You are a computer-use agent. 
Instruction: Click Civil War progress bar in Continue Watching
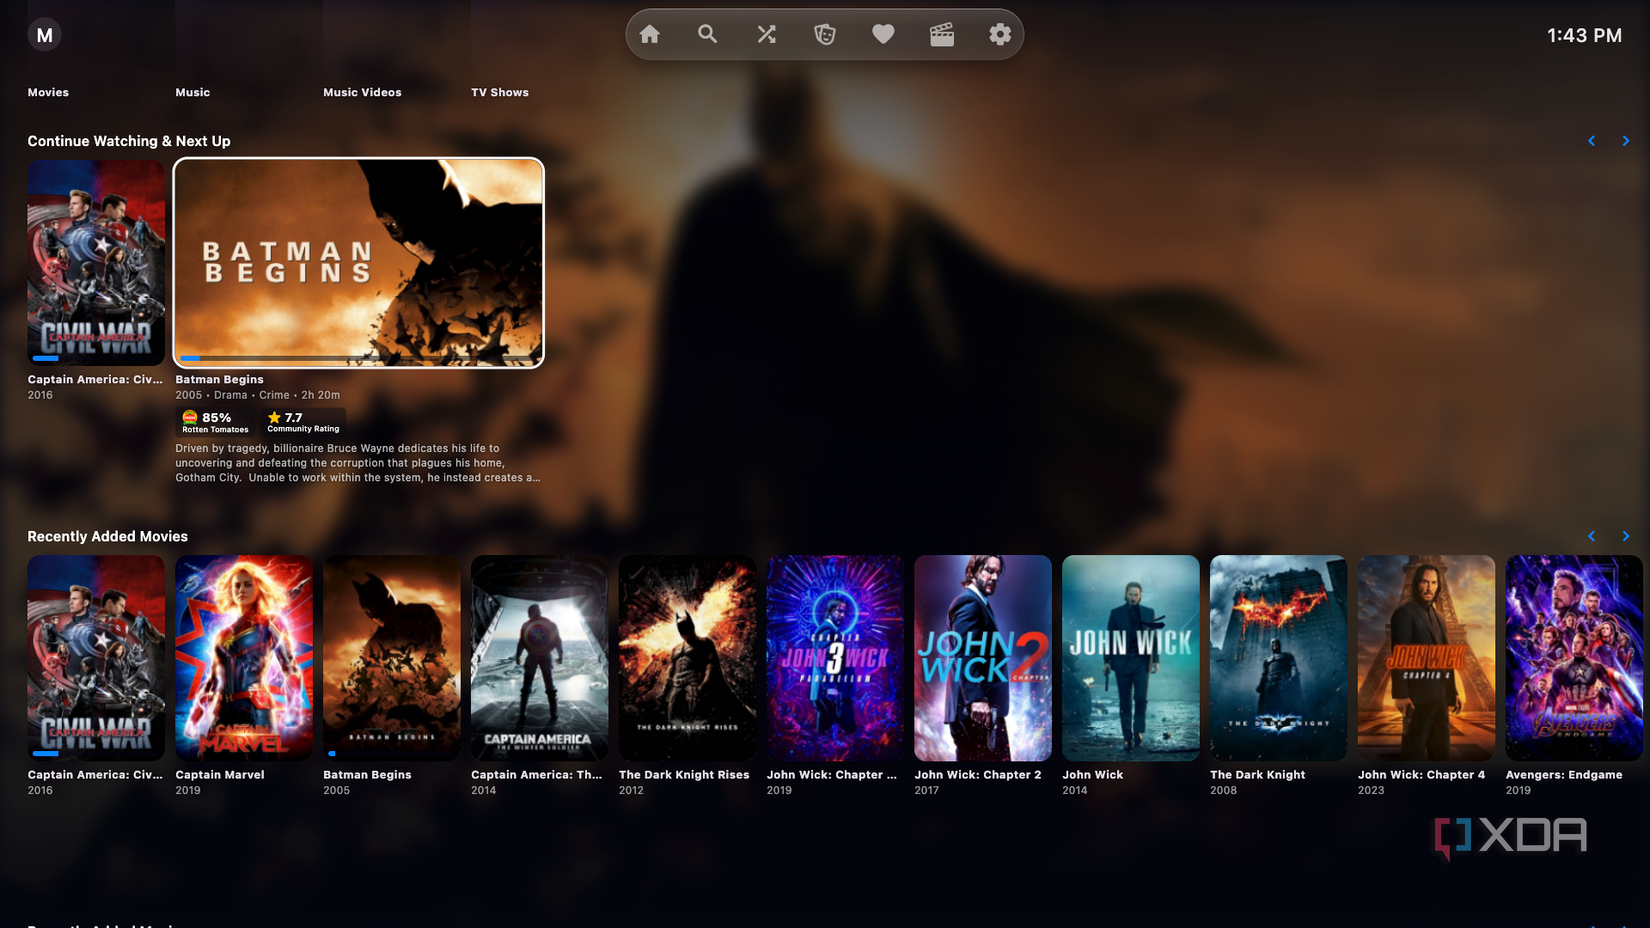(x=96, y=358)
